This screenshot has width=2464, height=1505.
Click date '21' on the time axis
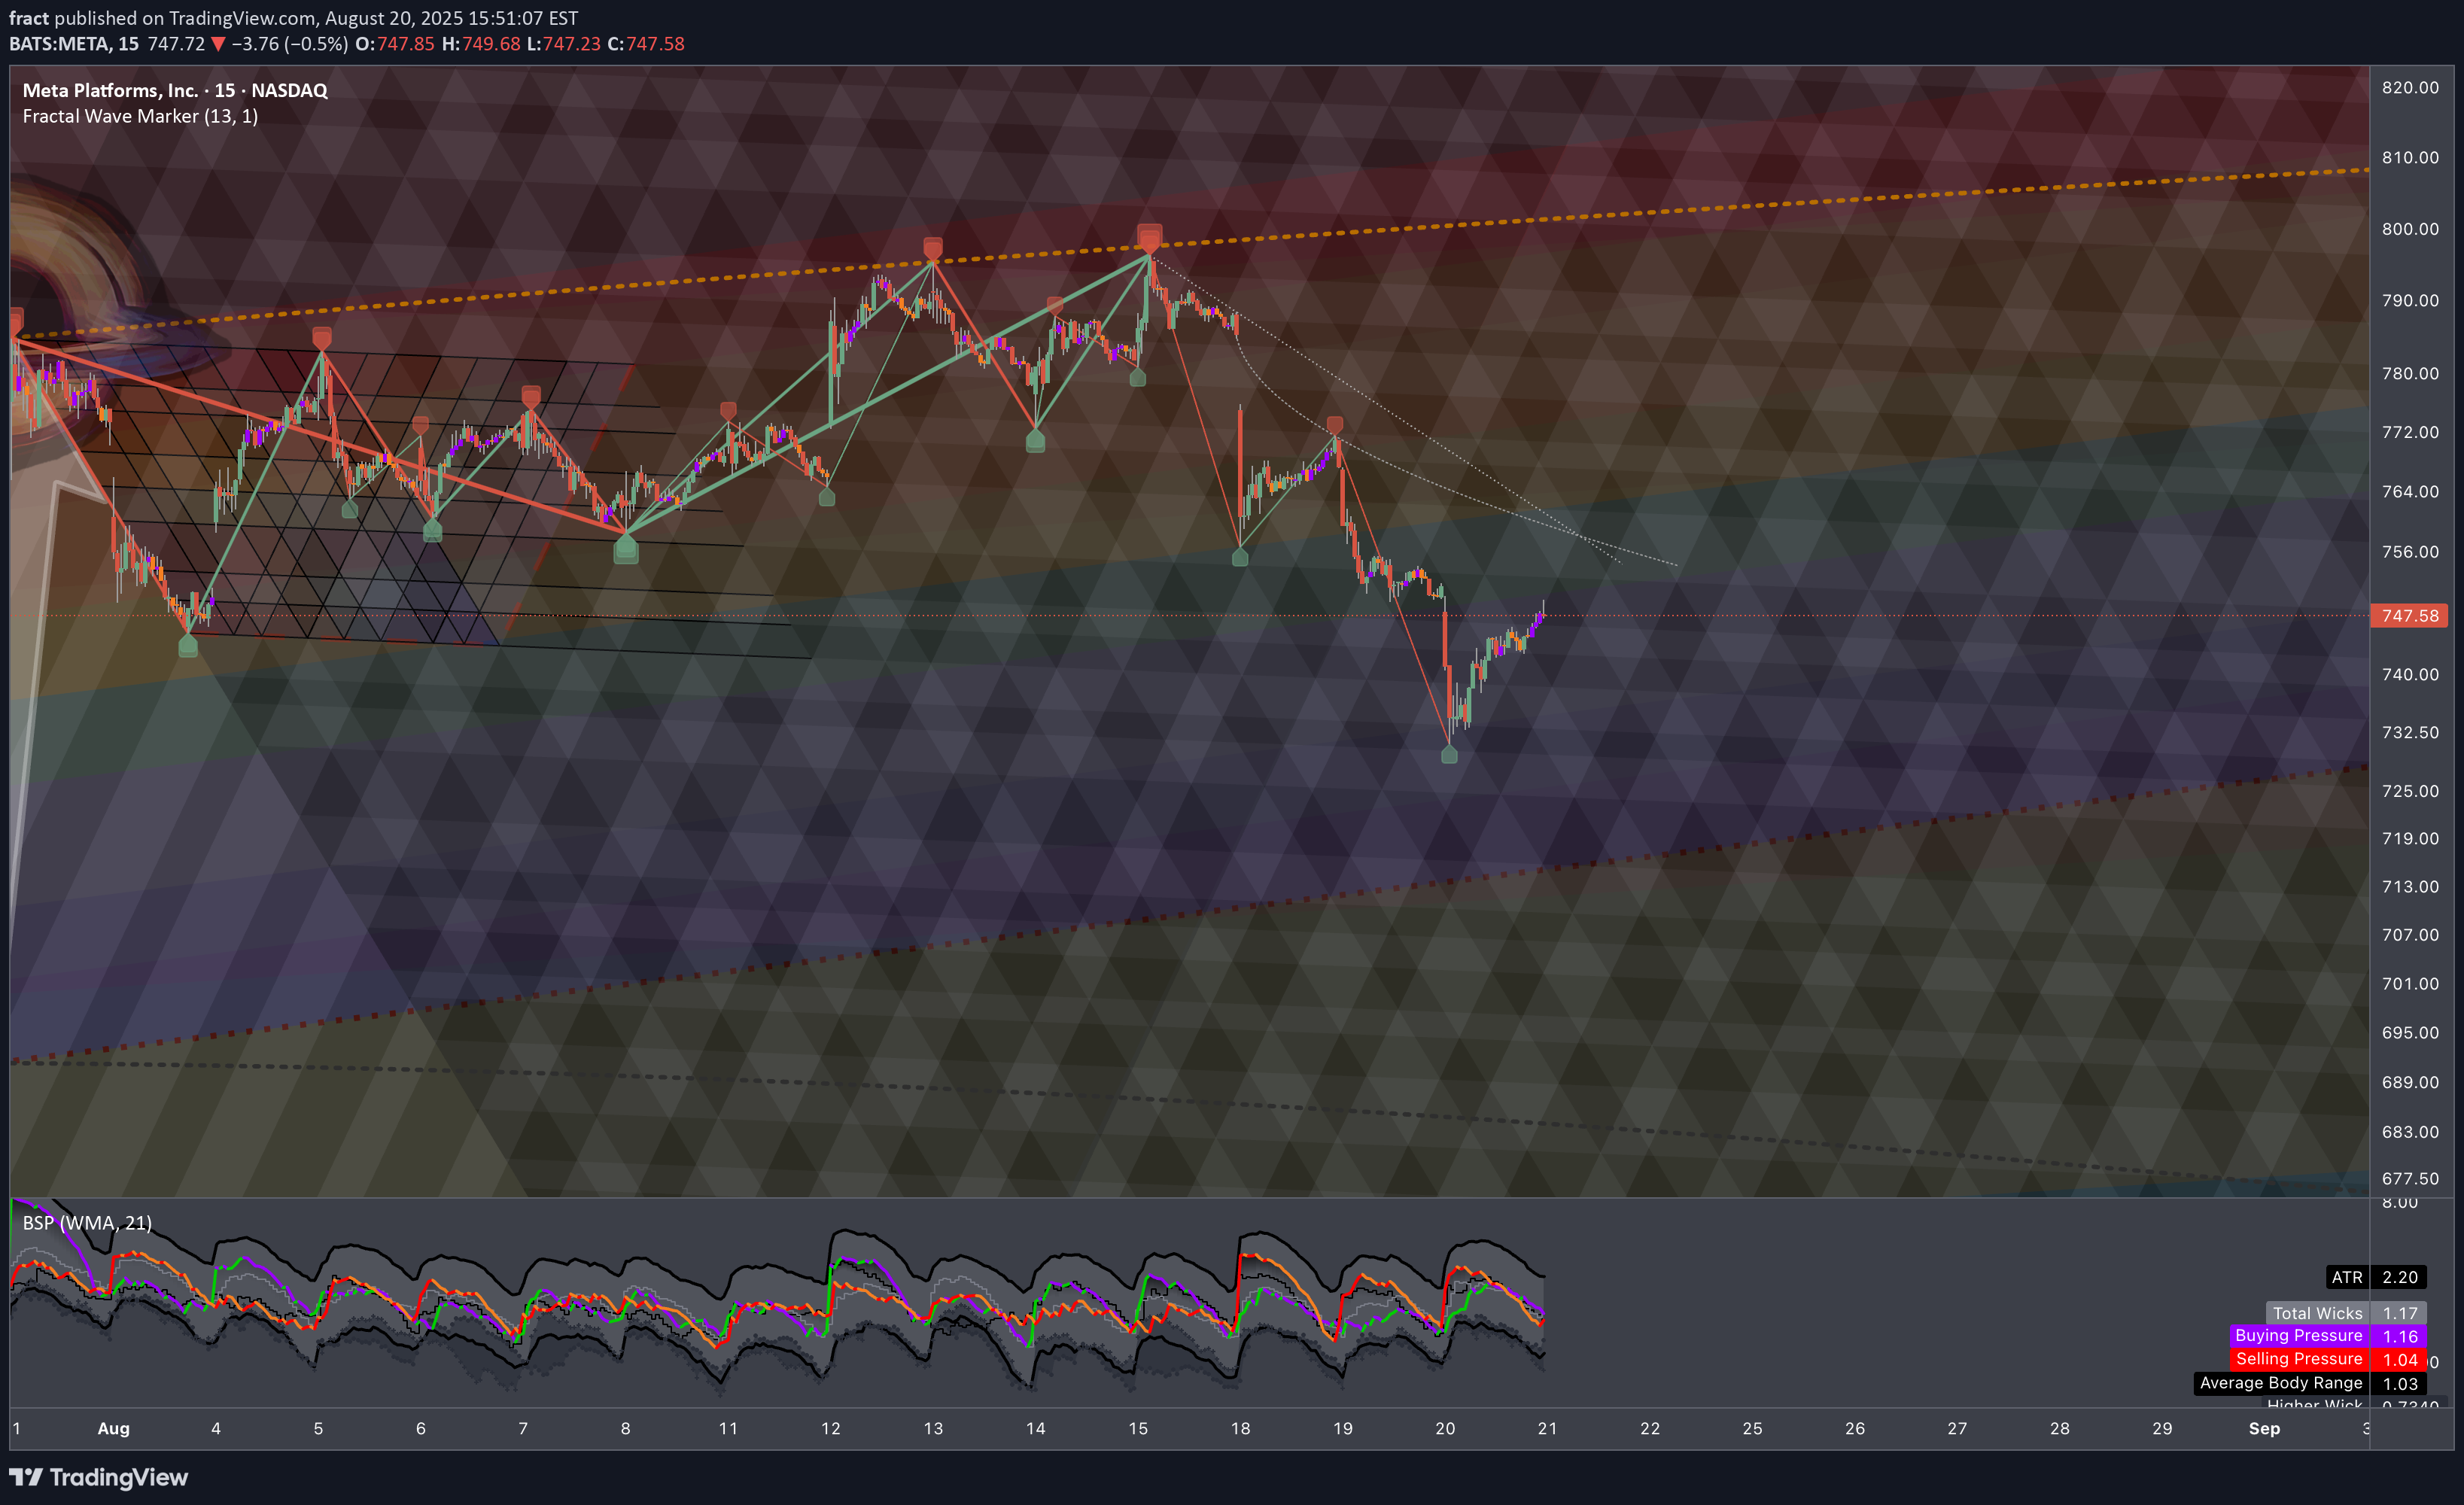1547,1429
